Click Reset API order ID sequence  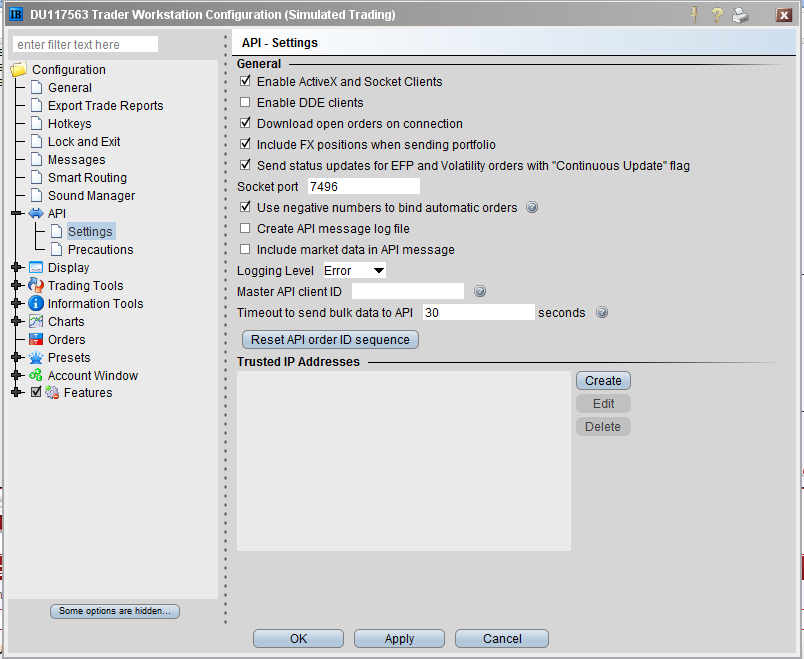330,340
